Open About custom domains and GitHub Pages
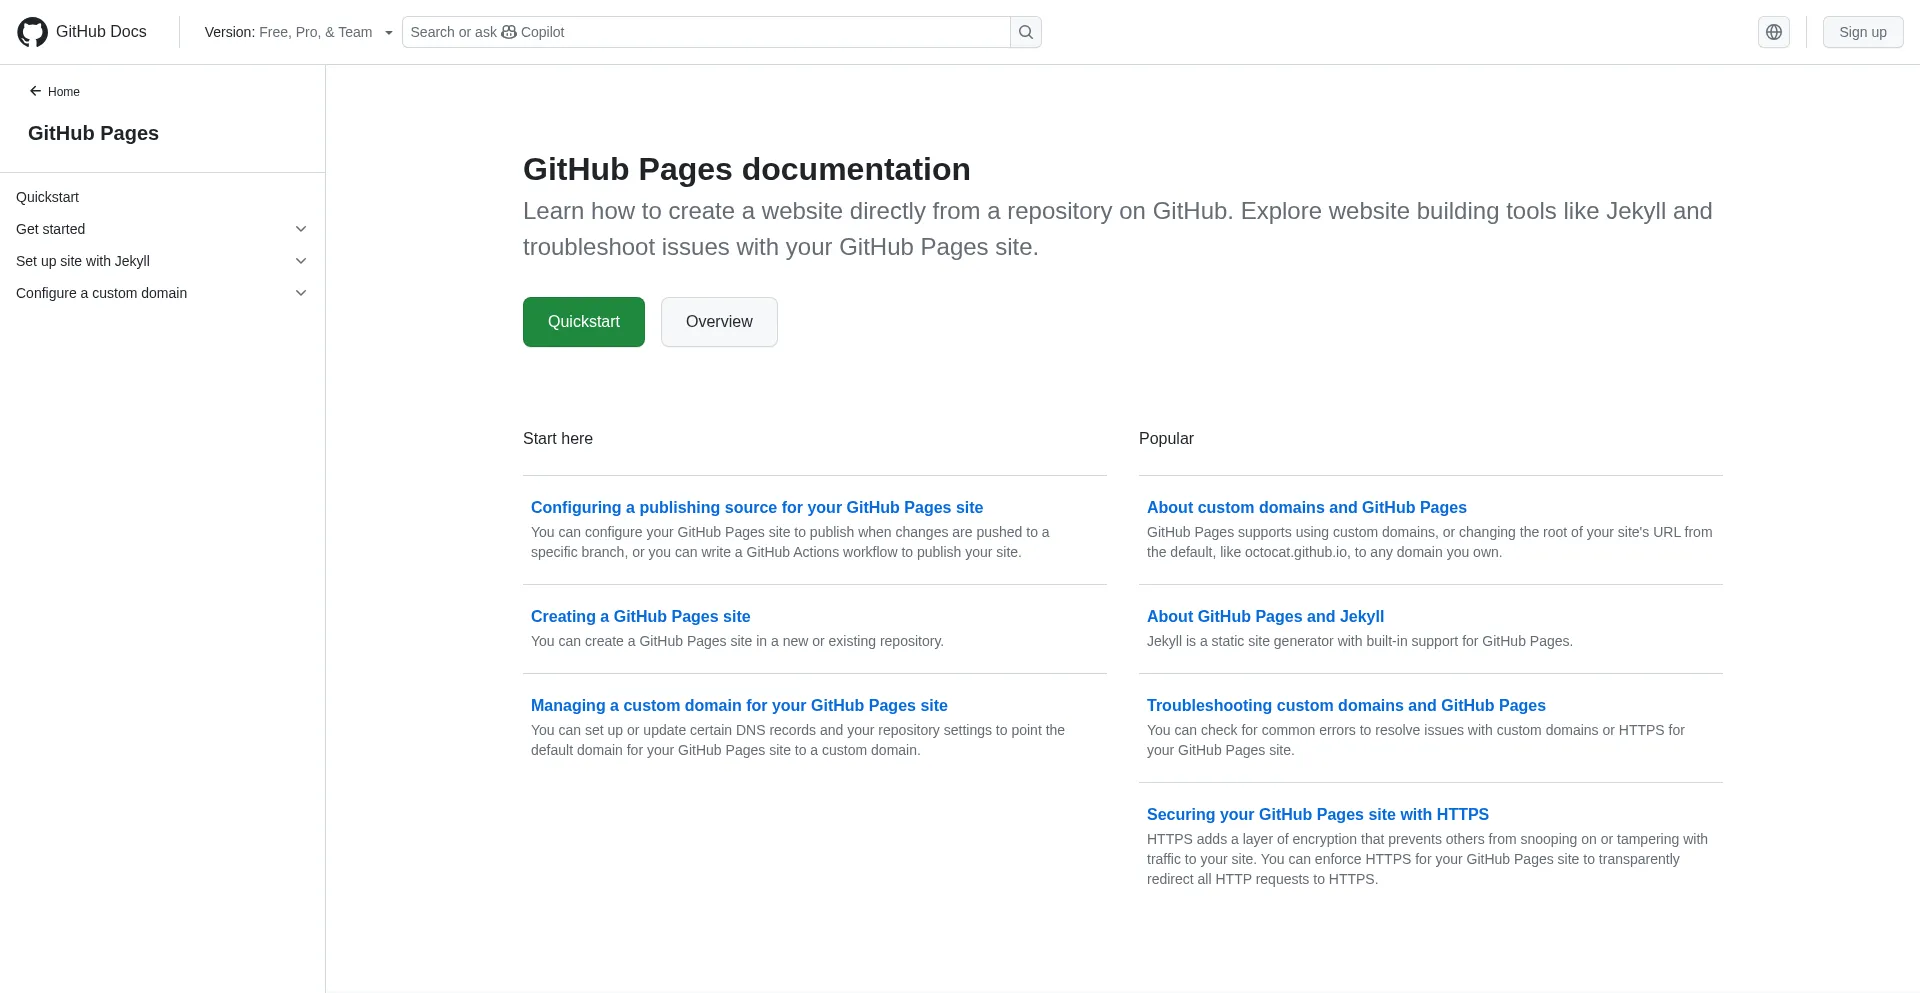This screenshot has width=1920, height=993. click(x=1306, y=507)
